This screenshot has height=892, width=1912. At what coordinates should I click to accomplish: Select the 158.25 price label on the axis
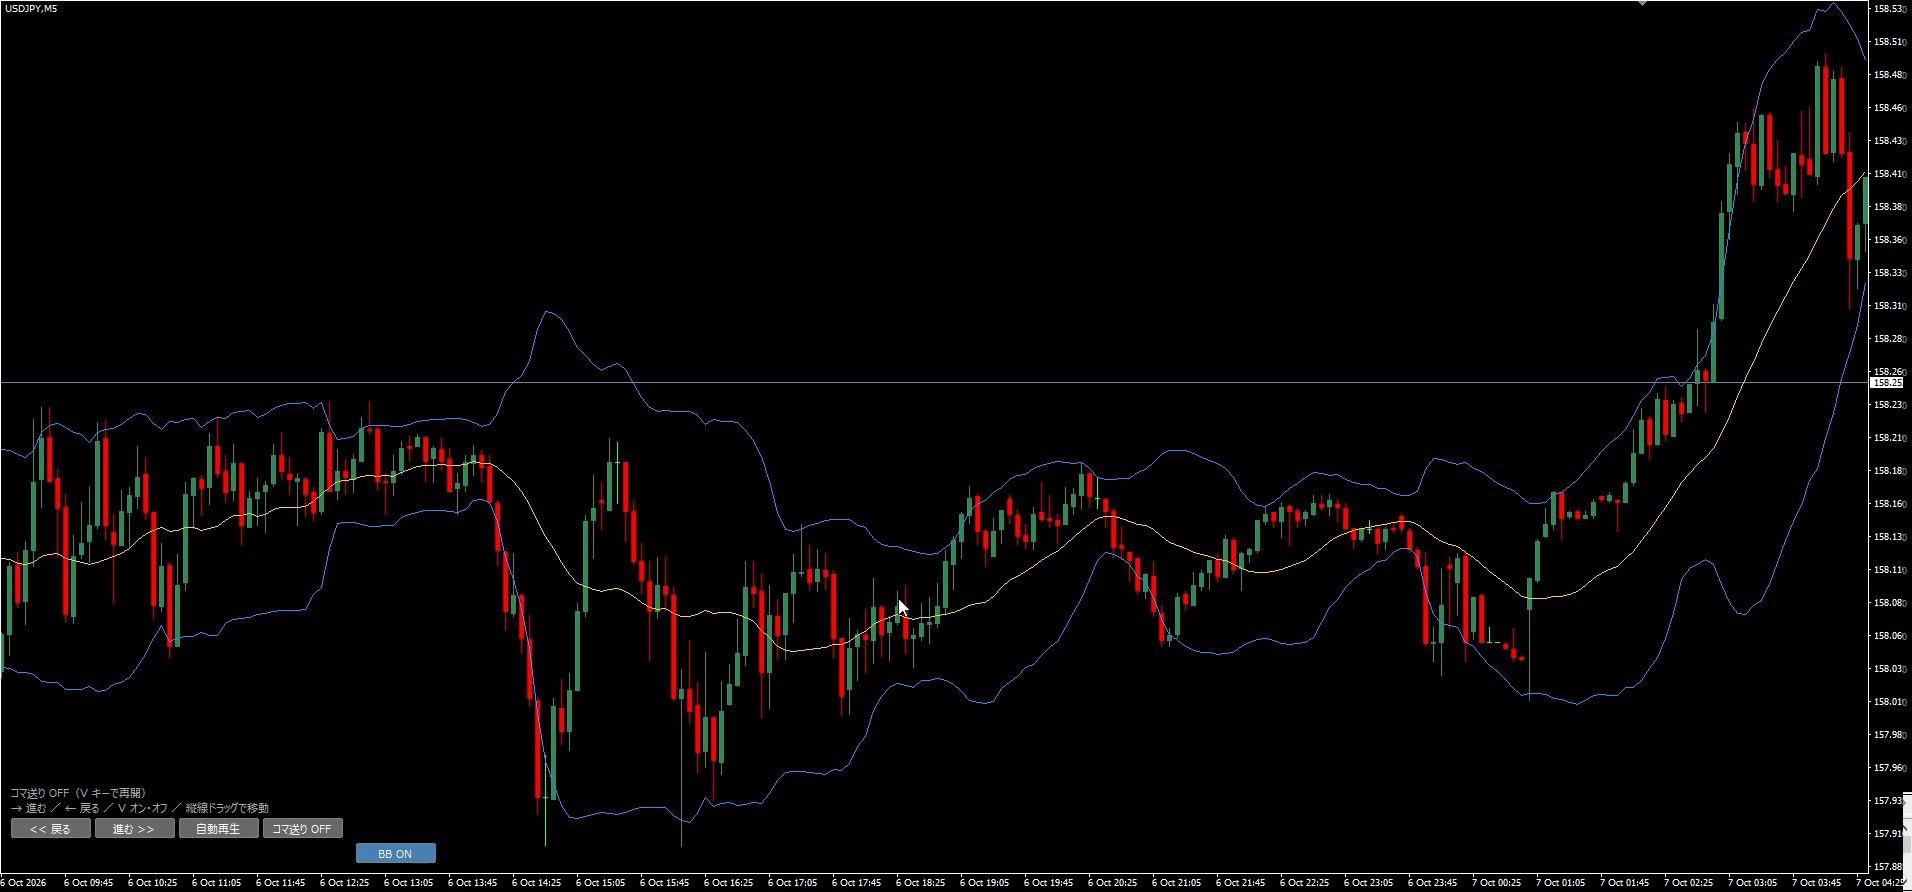1887,382
